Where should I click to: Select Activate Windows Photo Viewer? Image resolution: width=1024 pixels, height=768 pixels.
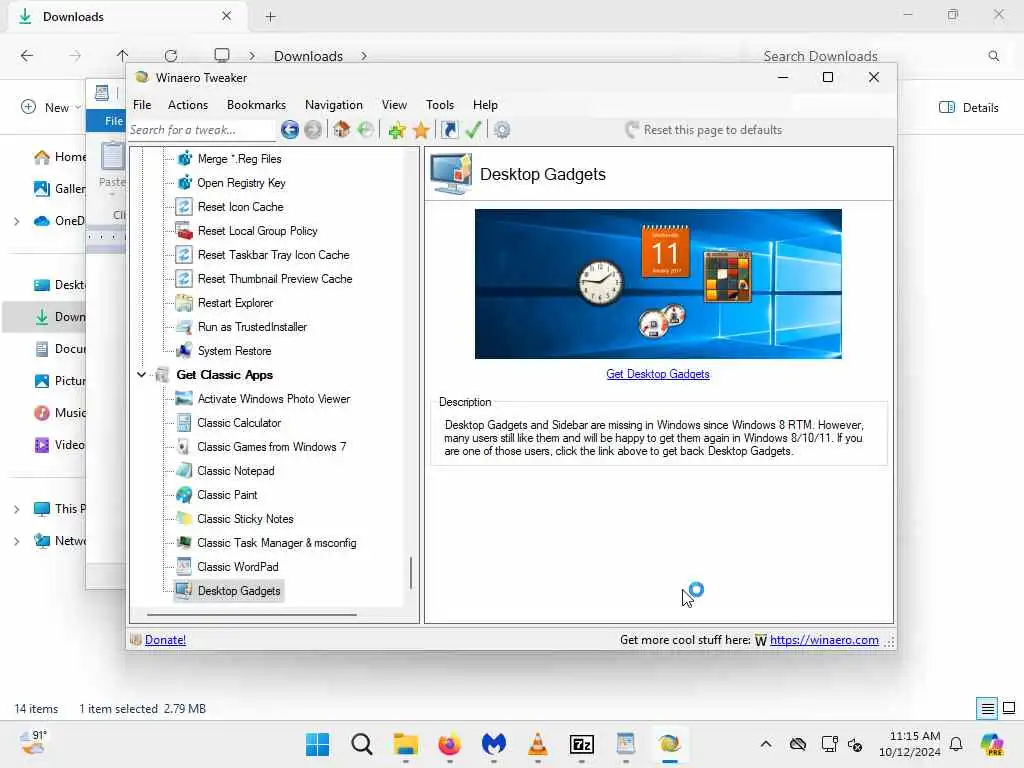click(x=274, y=399)
